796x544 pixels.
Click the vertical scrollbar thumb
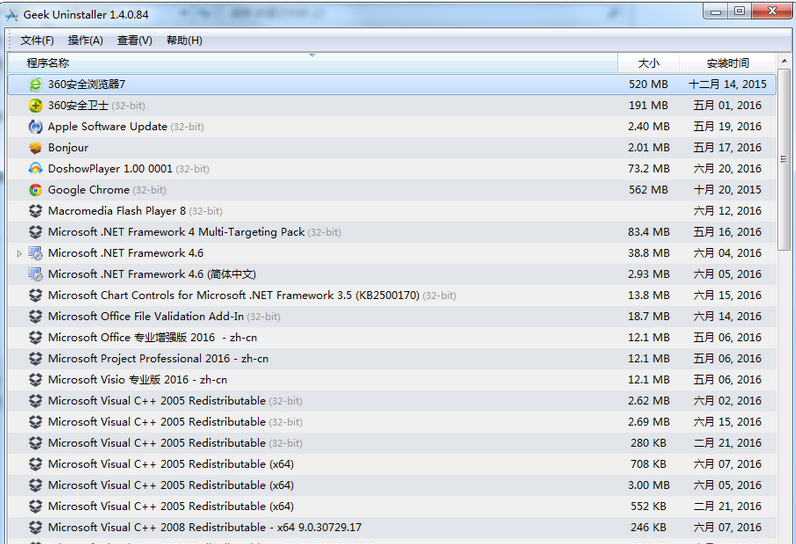coord(784,159)
